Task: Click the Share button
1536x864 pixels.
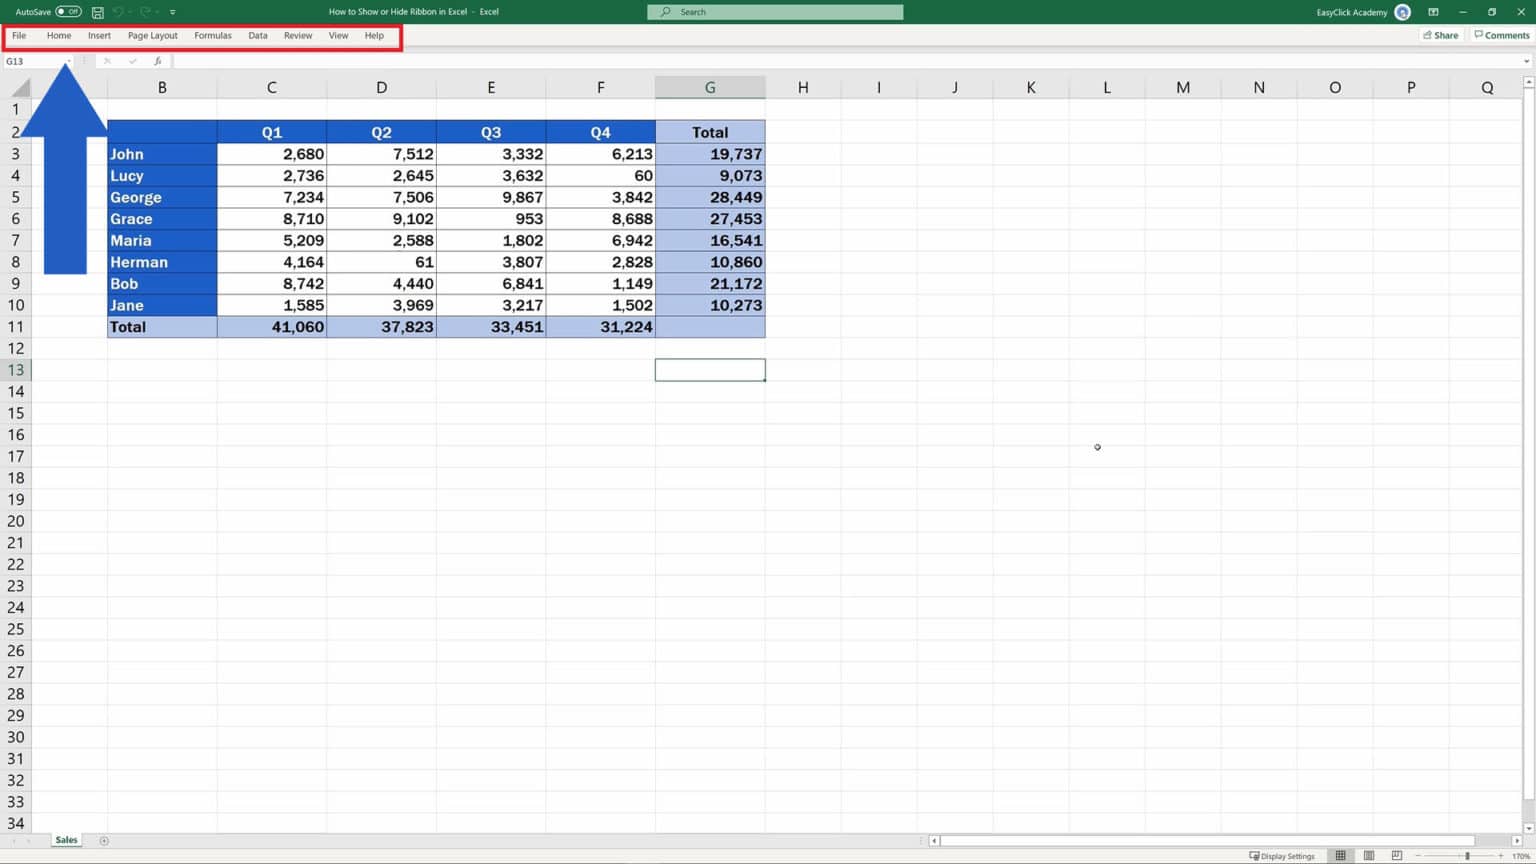Action: click(1440, 35)
